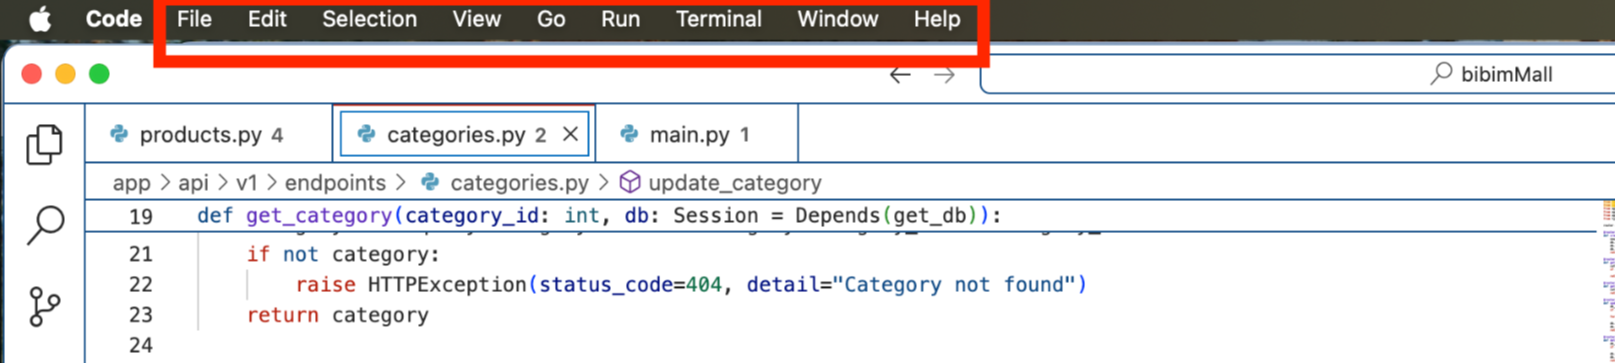
Task: Click "if not category:" on line 21
Action: (343, 255)
